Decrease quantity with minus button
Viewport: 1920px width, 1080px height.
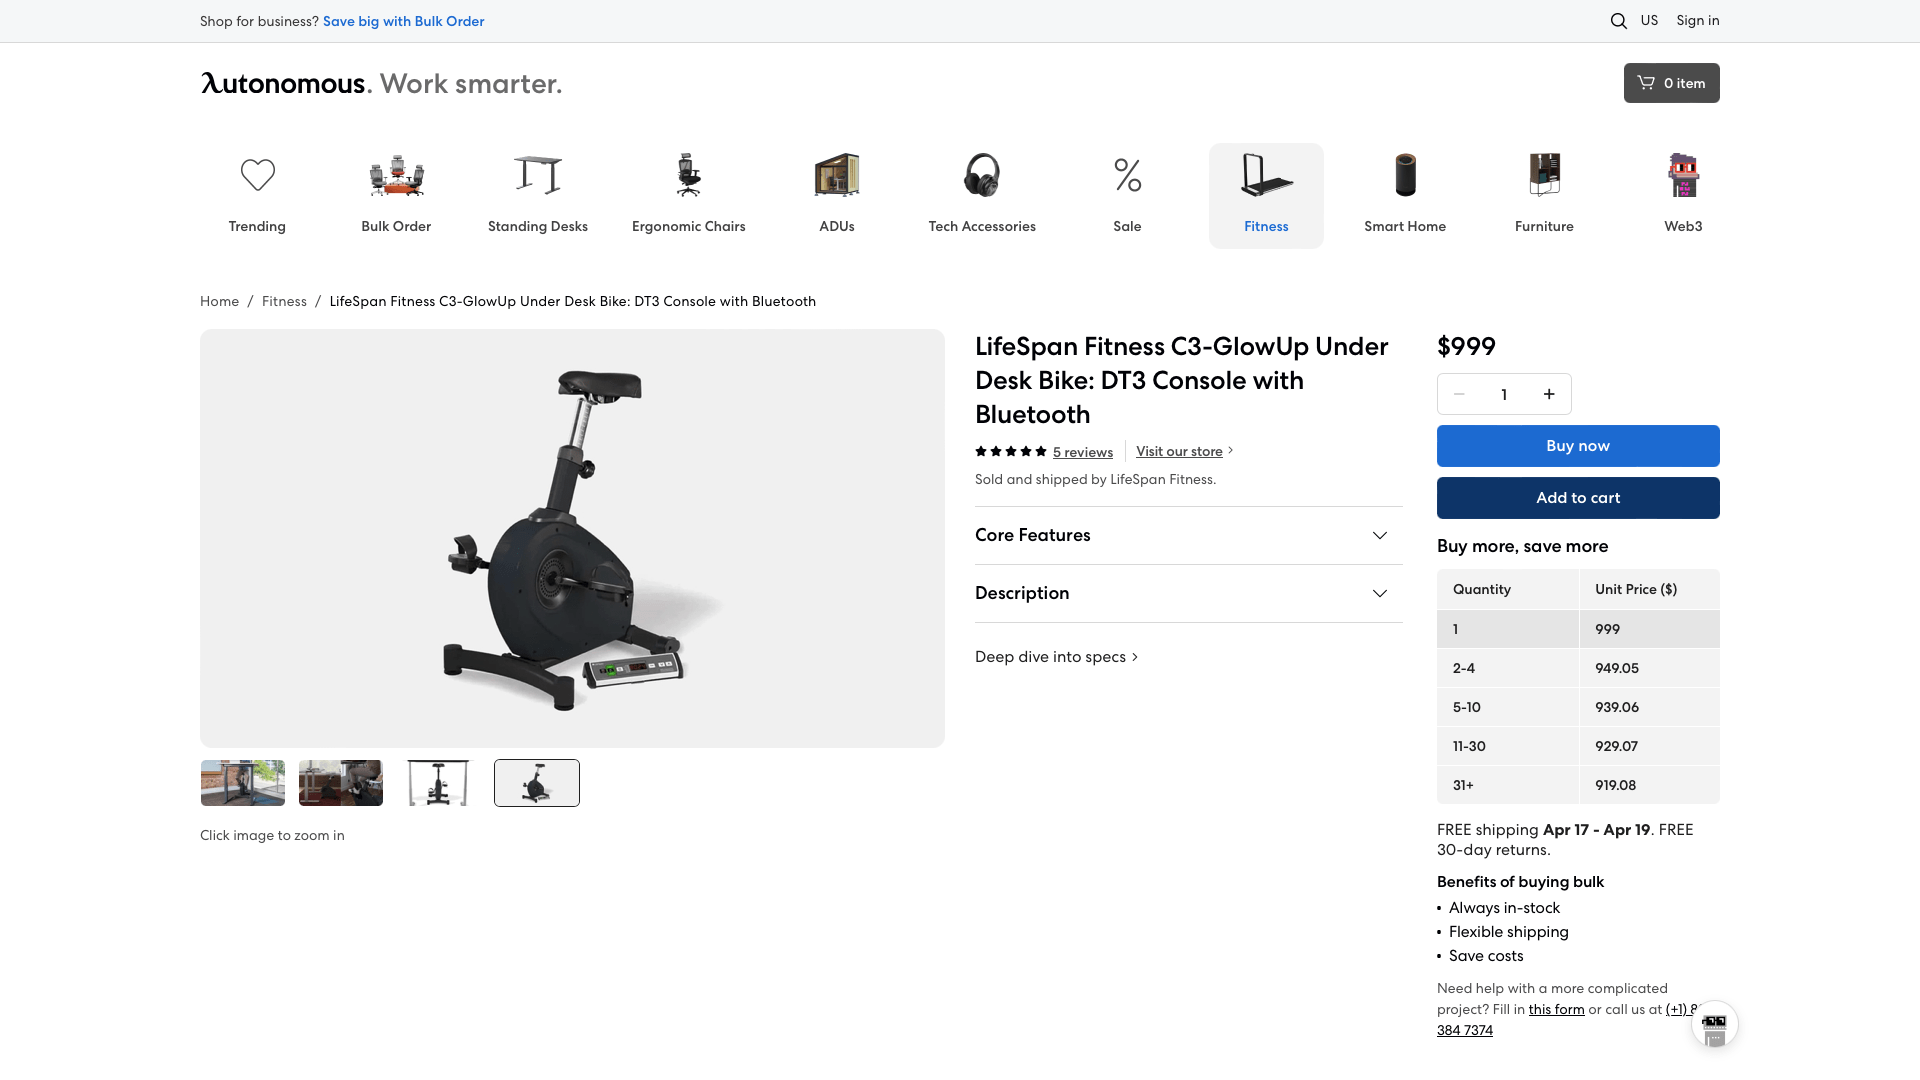(1459, 394)
